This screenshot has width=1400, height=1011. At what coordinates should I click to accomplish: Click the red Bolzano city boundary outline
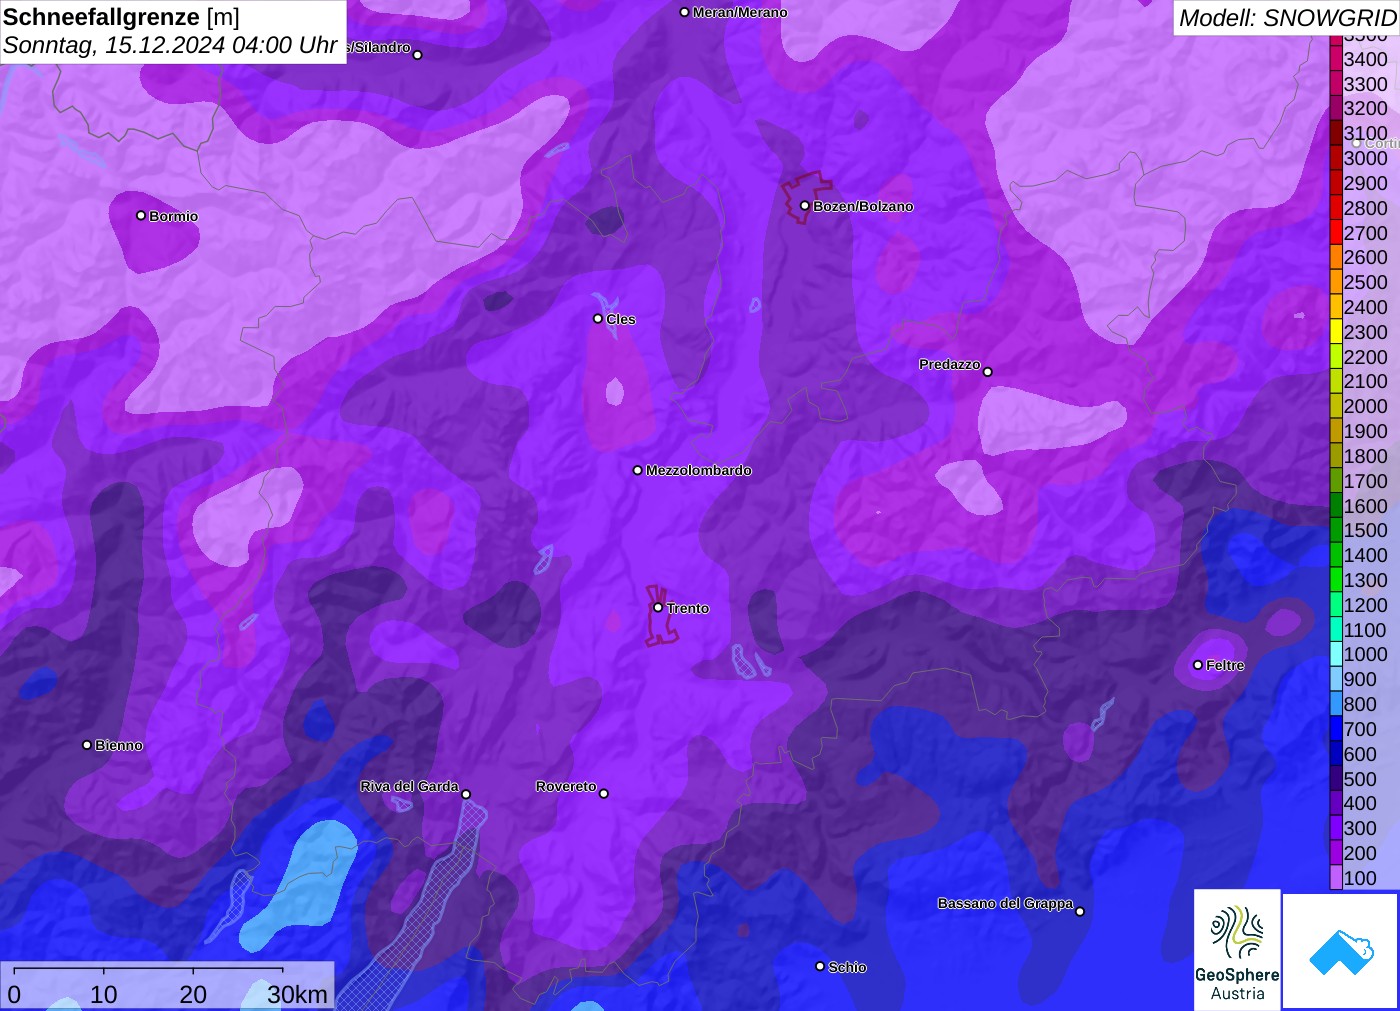tap(806, 197)
